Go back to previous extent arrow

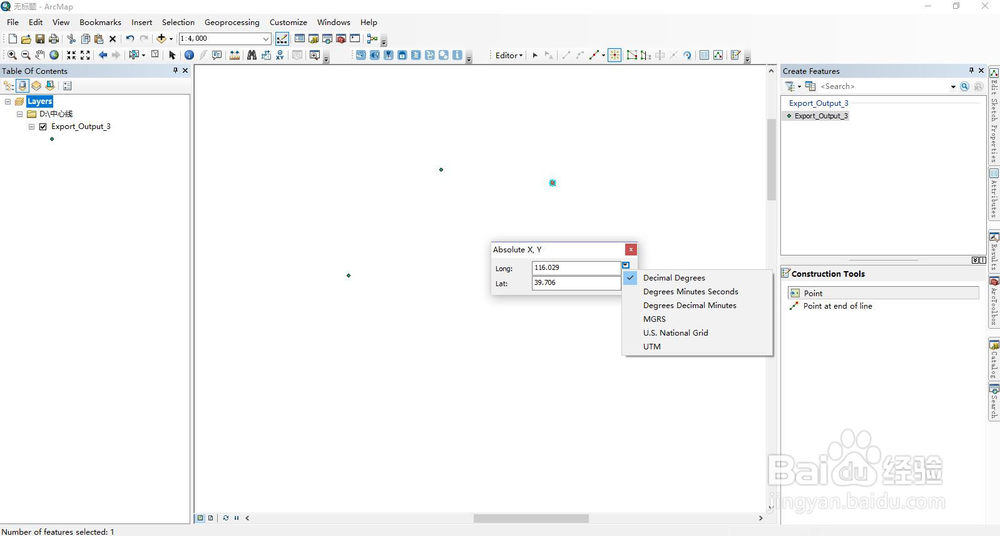pyautogui.click(x=103, y=56)
